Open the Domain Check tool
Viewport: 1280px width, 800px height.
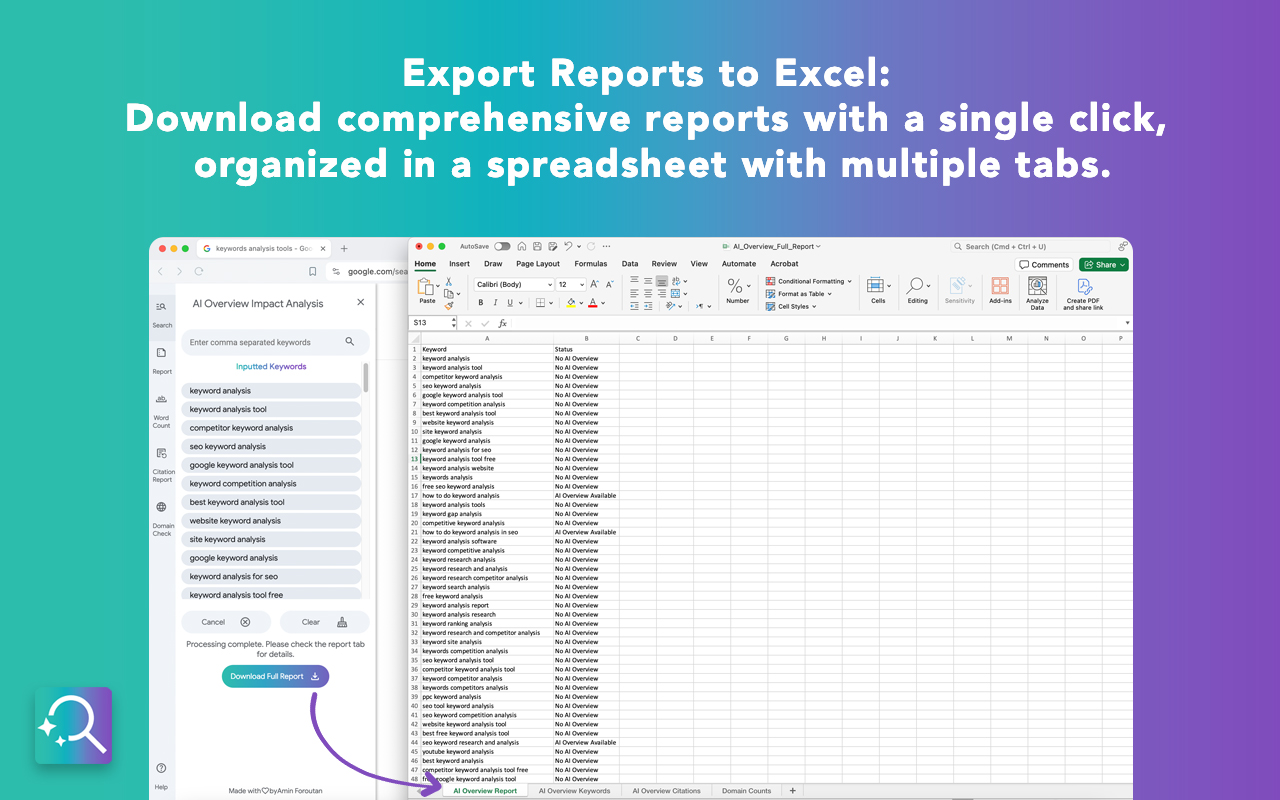pos(162,519)
